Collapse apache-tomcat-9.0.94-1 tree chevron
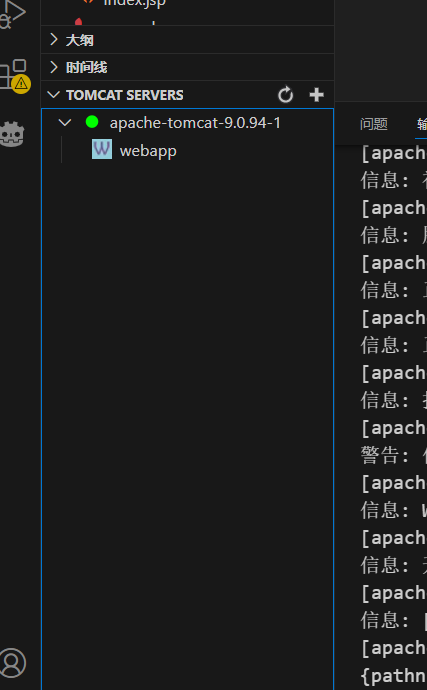This screenshot has height=690, width=427. [x=65, y=123]
